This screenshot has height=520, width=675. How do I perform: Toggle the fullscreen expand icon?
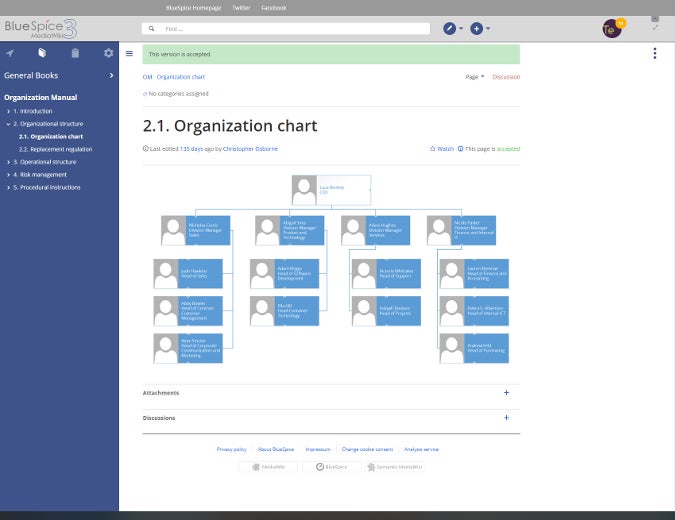(655, 28)
